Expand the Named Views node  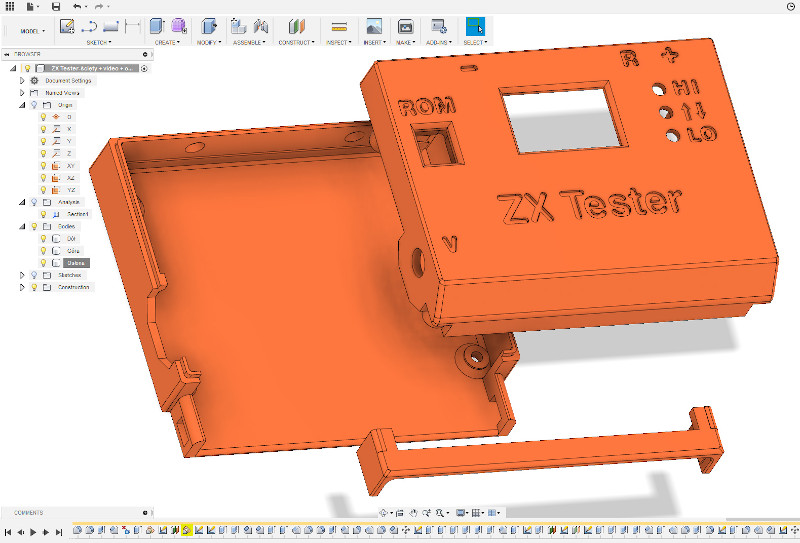point(22,93)
